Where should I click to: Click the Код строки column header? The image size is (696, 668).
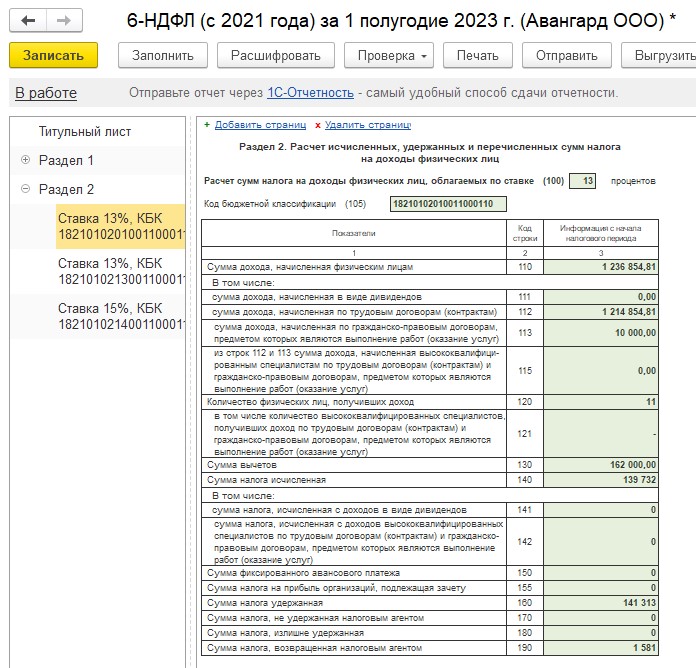(525, 233)
